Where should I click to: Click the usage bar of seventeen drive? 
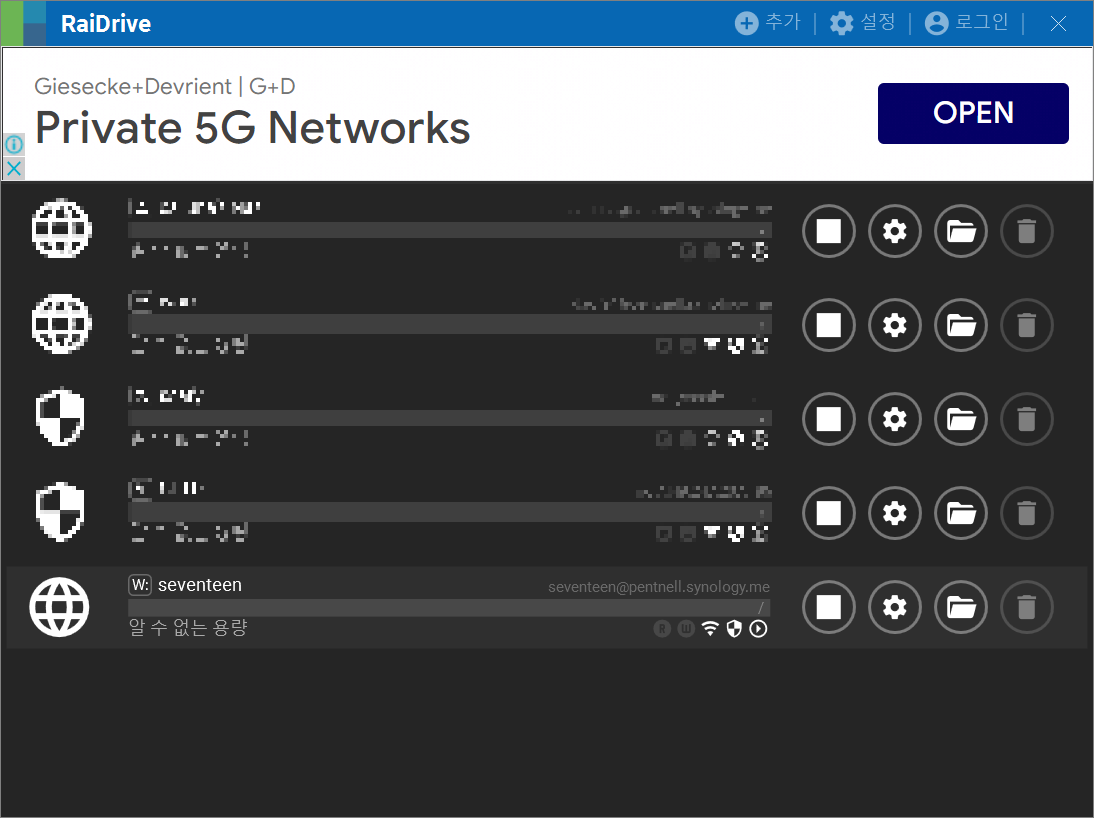tap(450, 607)
